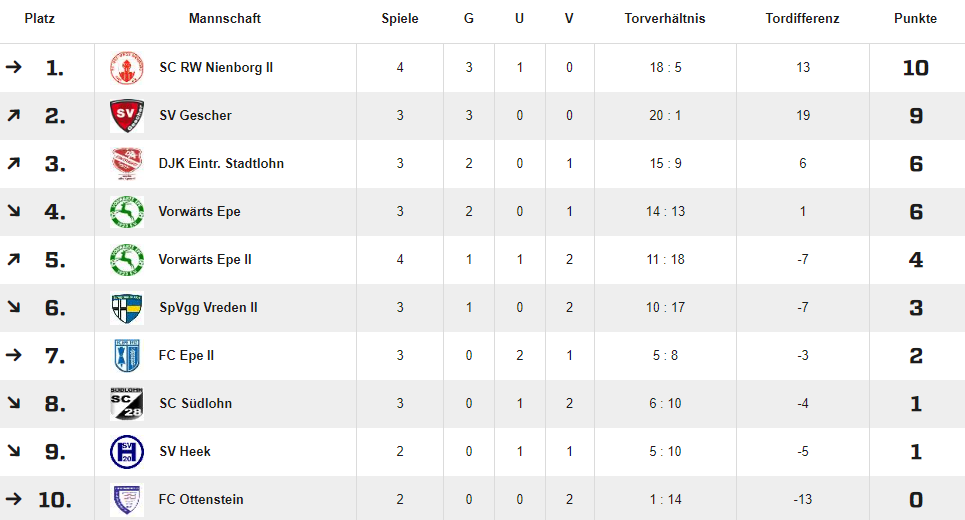Open the SV Heek team link
The width and height of the screenshot is (965, 520).
click(x=185, y=452)
